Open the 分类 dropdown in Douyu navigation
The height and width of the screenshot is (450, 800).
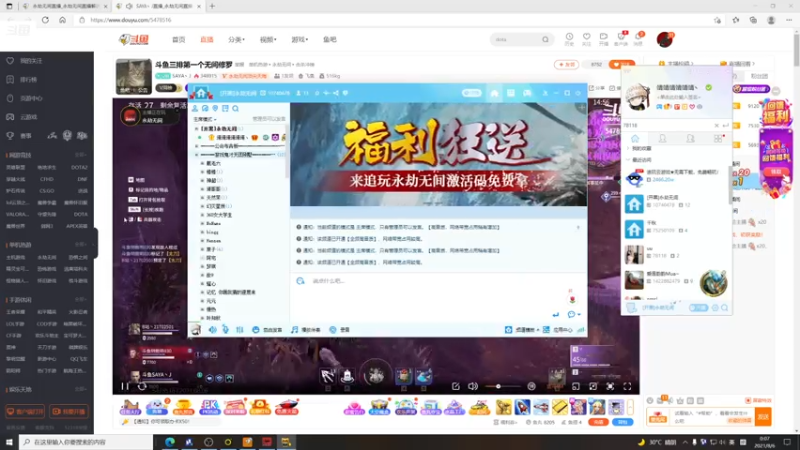(236, 39)
